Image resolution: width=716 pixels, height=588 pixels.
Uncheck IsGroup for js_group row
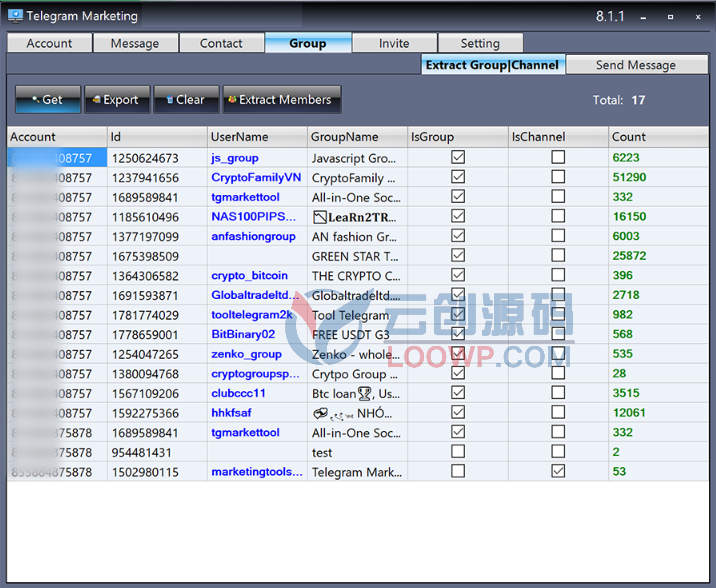(x=458, y=157)
